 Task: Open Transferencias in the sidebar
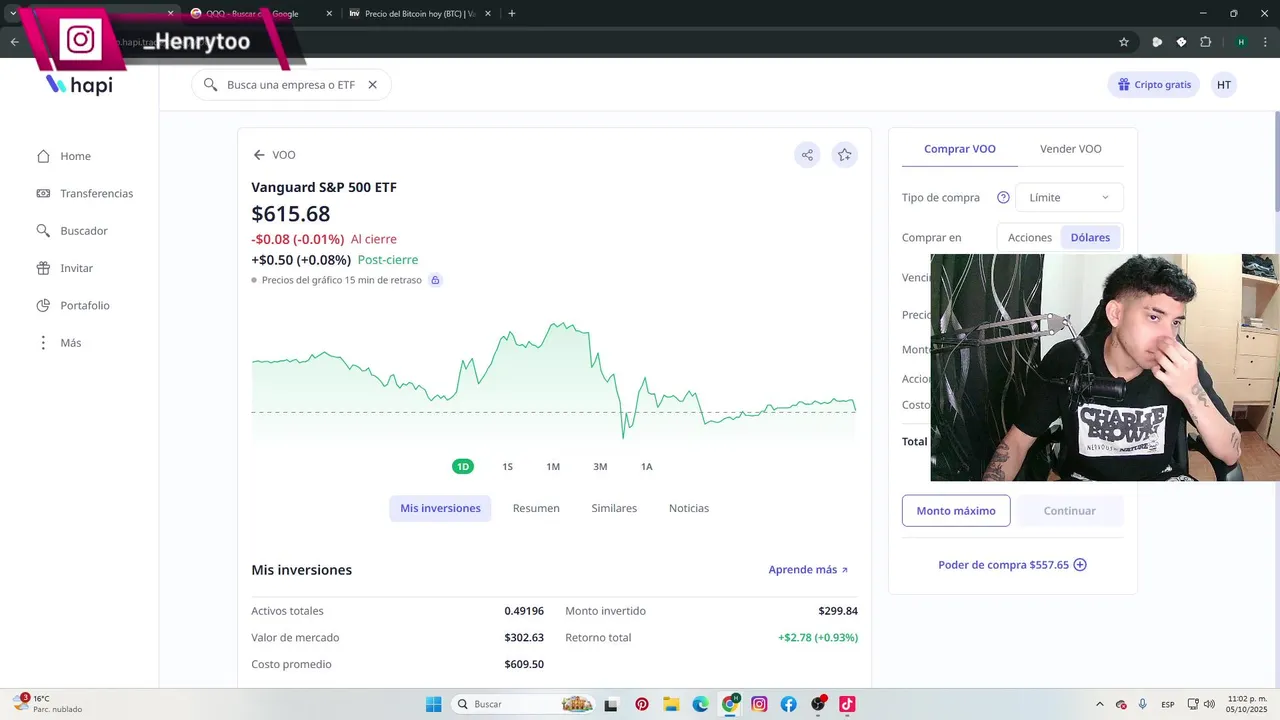click(85, 193)
